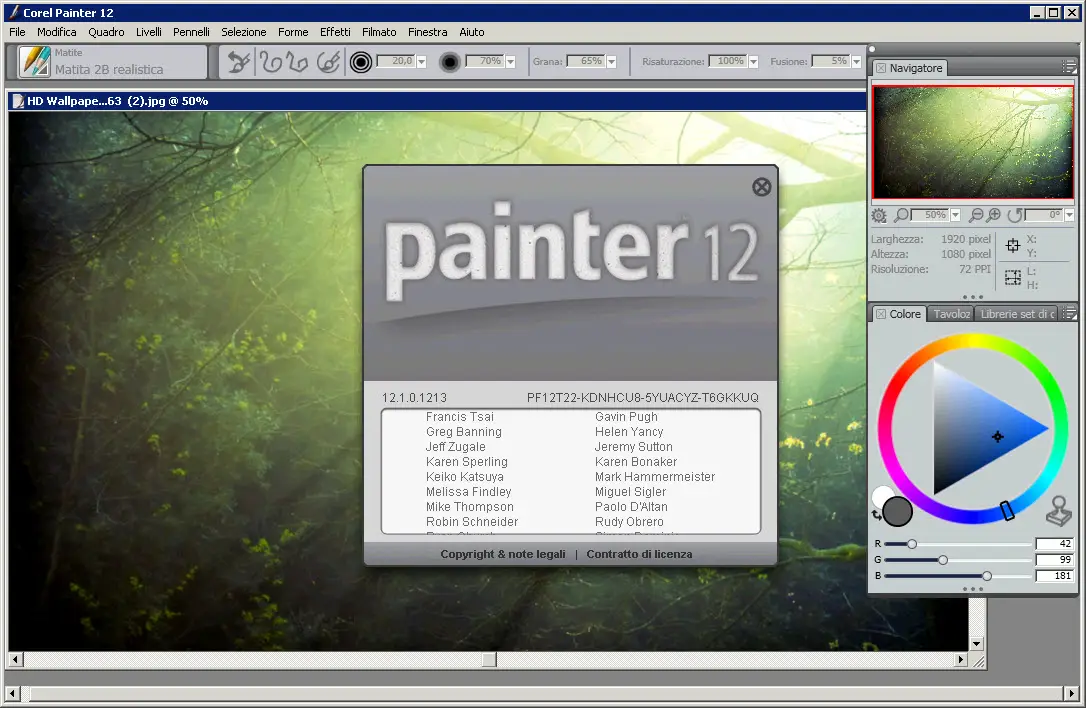The image size is (1086, 708).
Task: Open the Quadro menu
Action: (106, 32)
